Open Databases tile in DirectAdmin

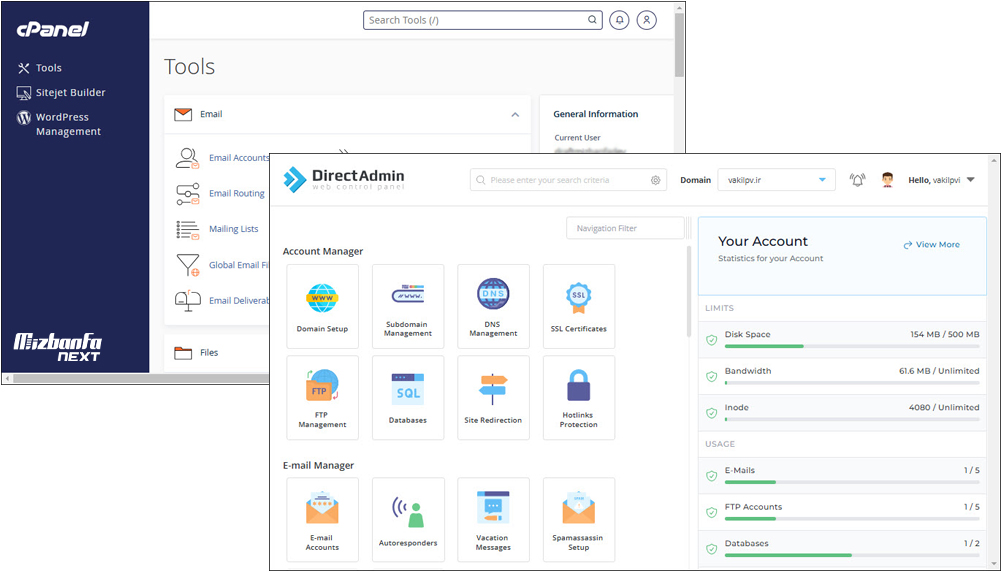[x=408, y=397]
